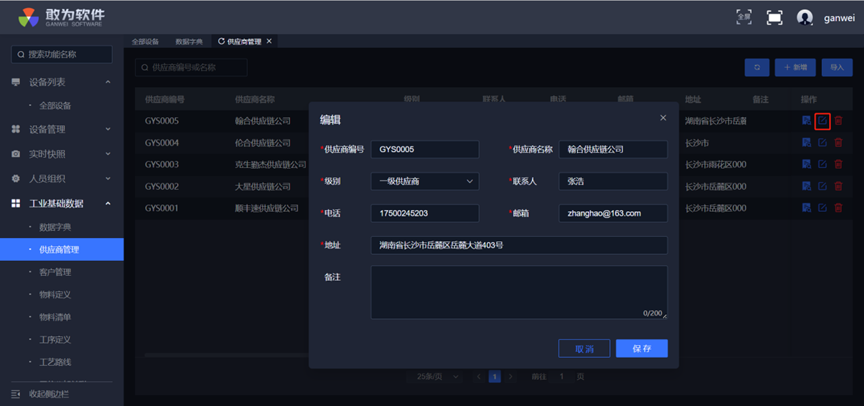Toggle fullscreen with bracket-frame icon
The height and width of the screenshot is (406, 864).
click(x=775, y=17)
